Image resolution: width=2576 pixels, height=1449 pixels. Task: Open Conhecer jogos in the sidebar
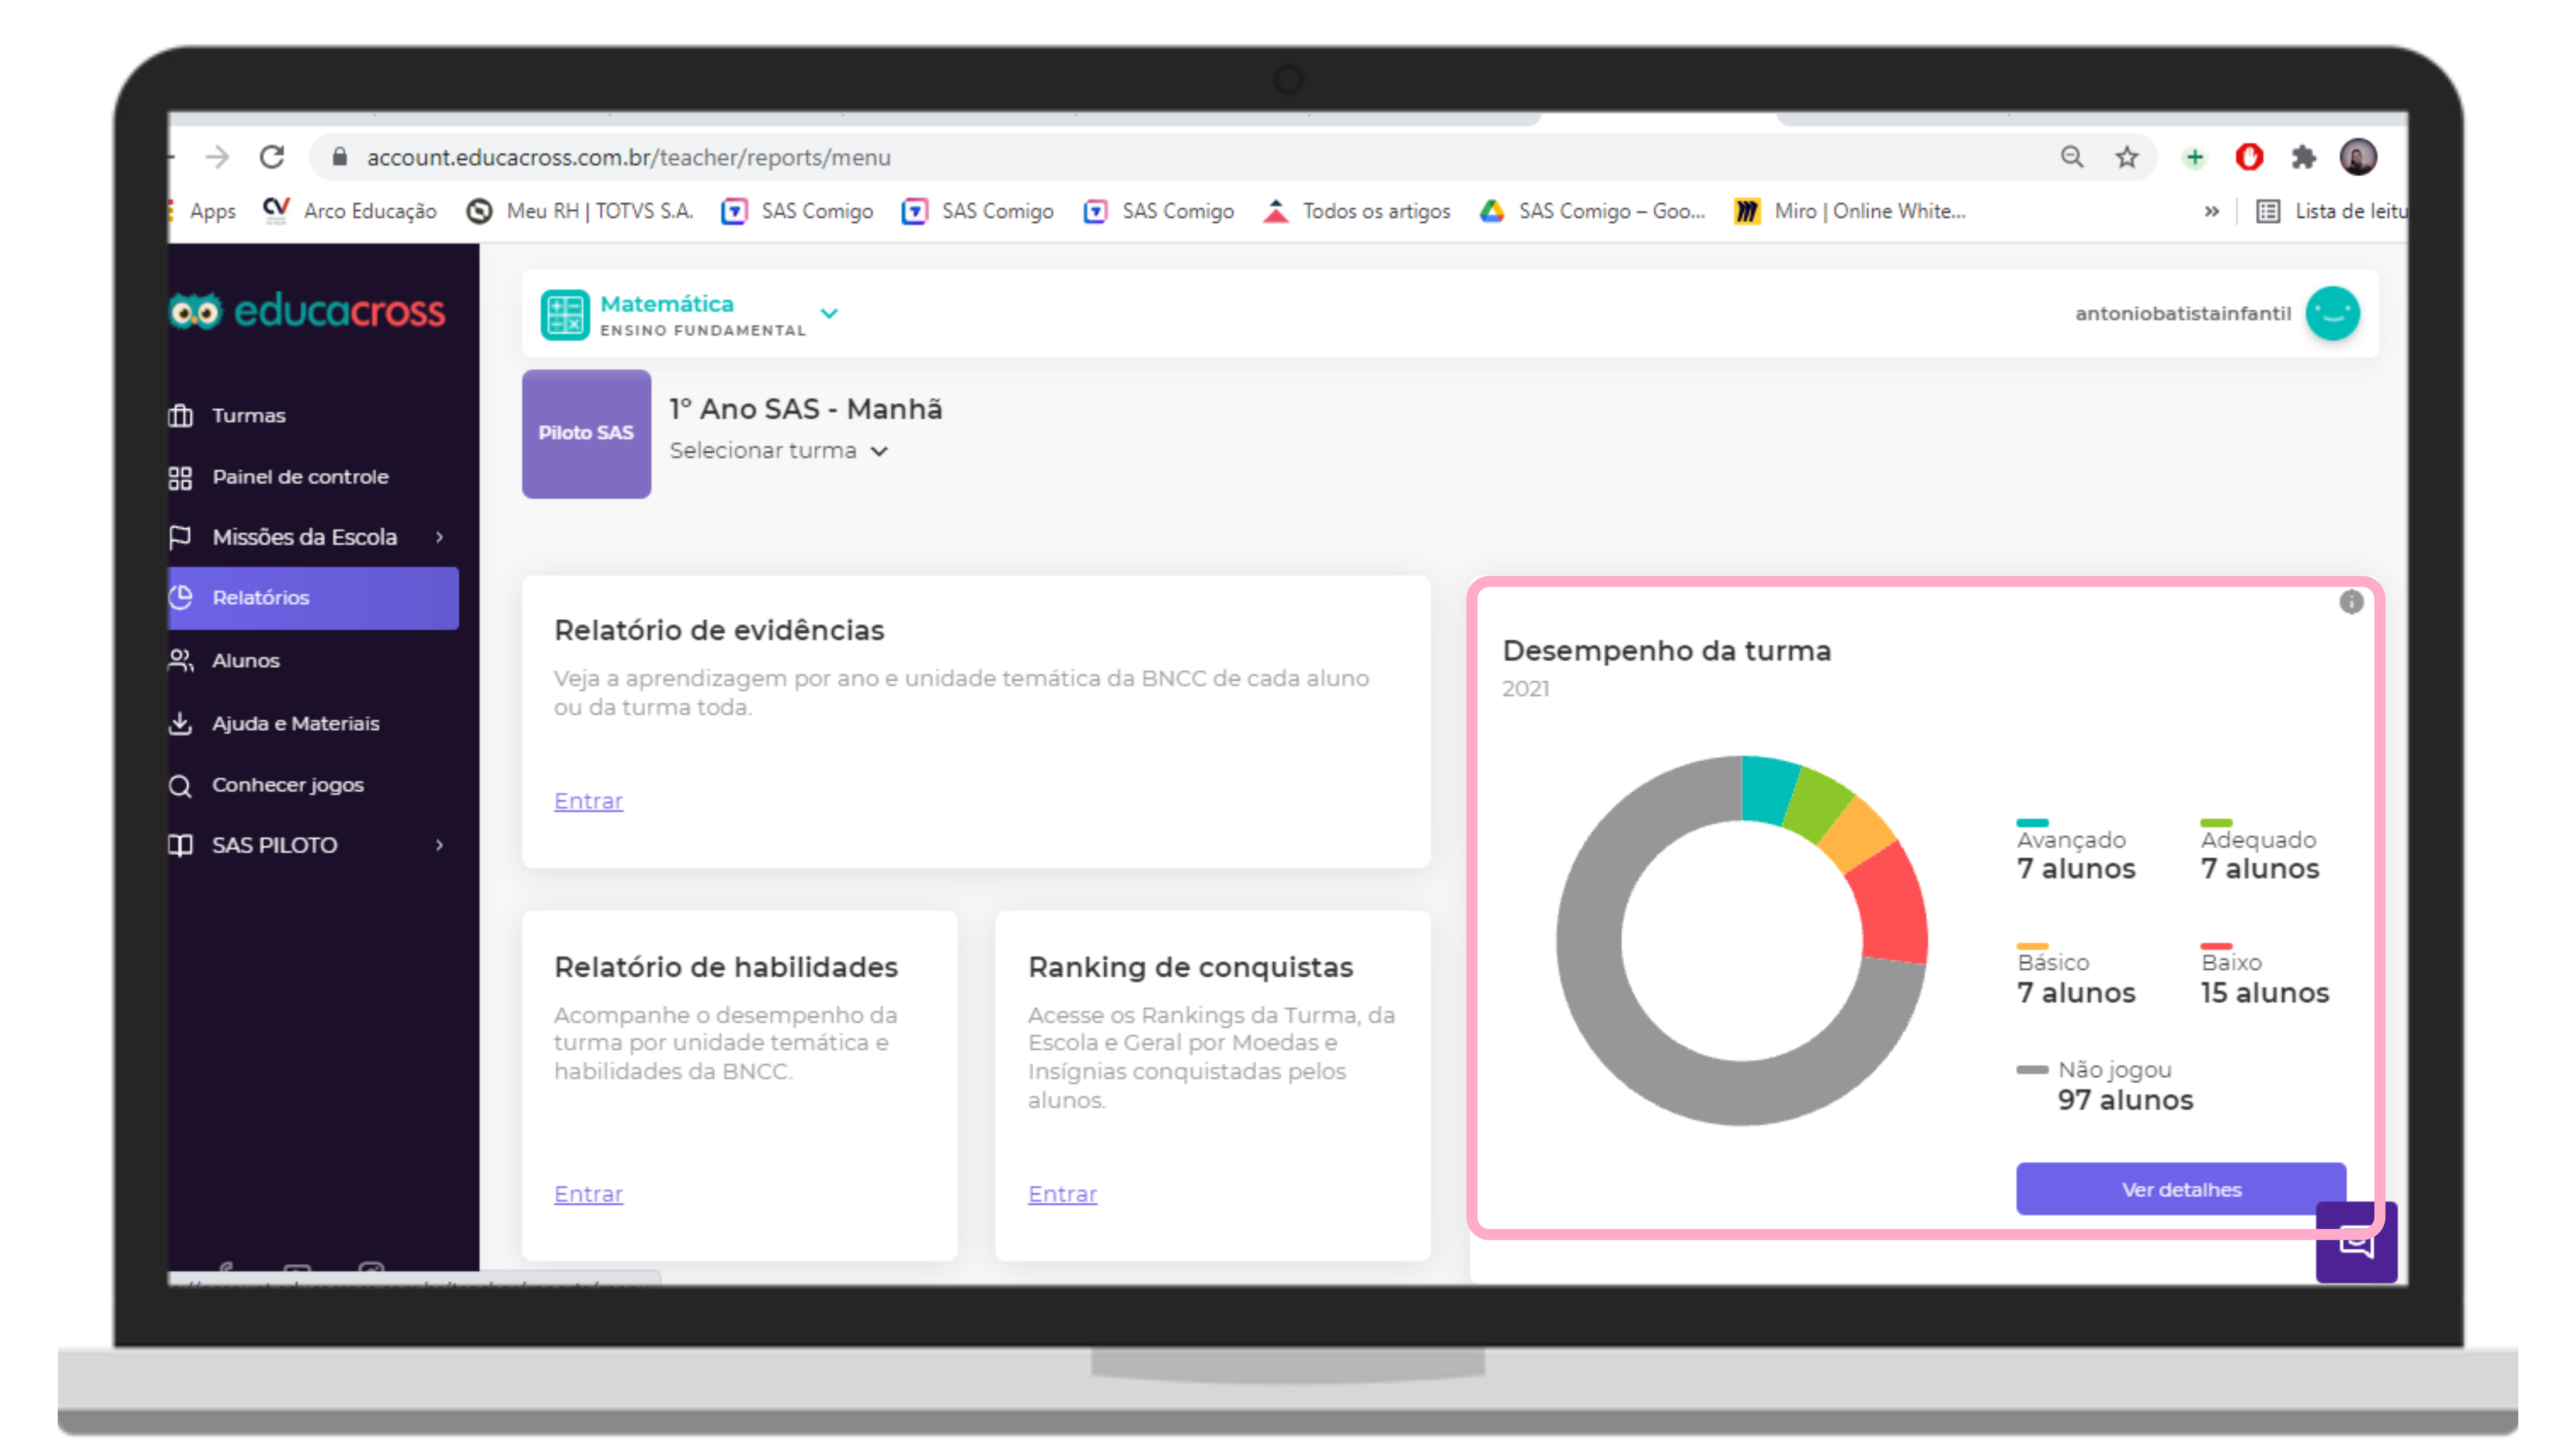click(x=288, y=785)
